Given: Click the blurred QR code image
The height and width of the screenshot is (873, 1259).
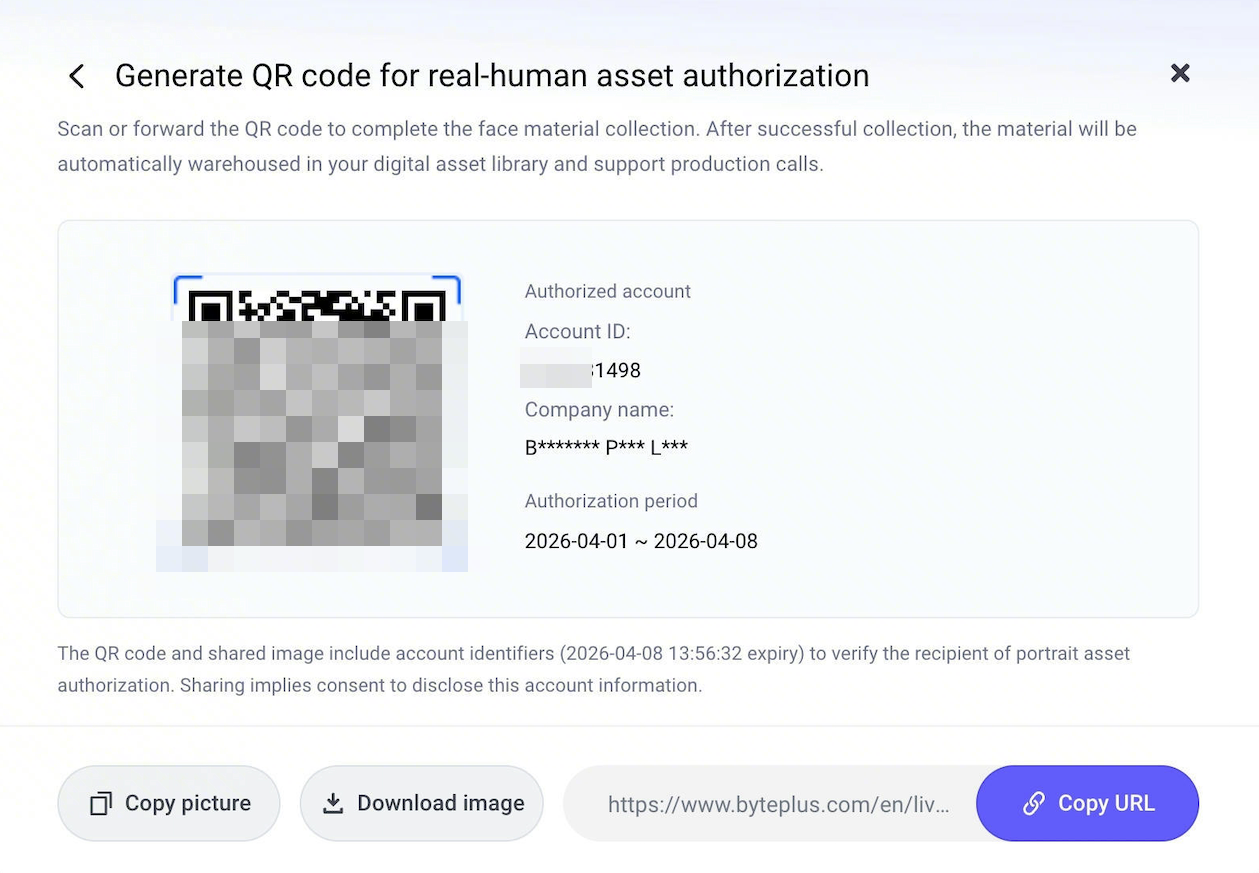Looking at the screenshot, I should 314,425.
